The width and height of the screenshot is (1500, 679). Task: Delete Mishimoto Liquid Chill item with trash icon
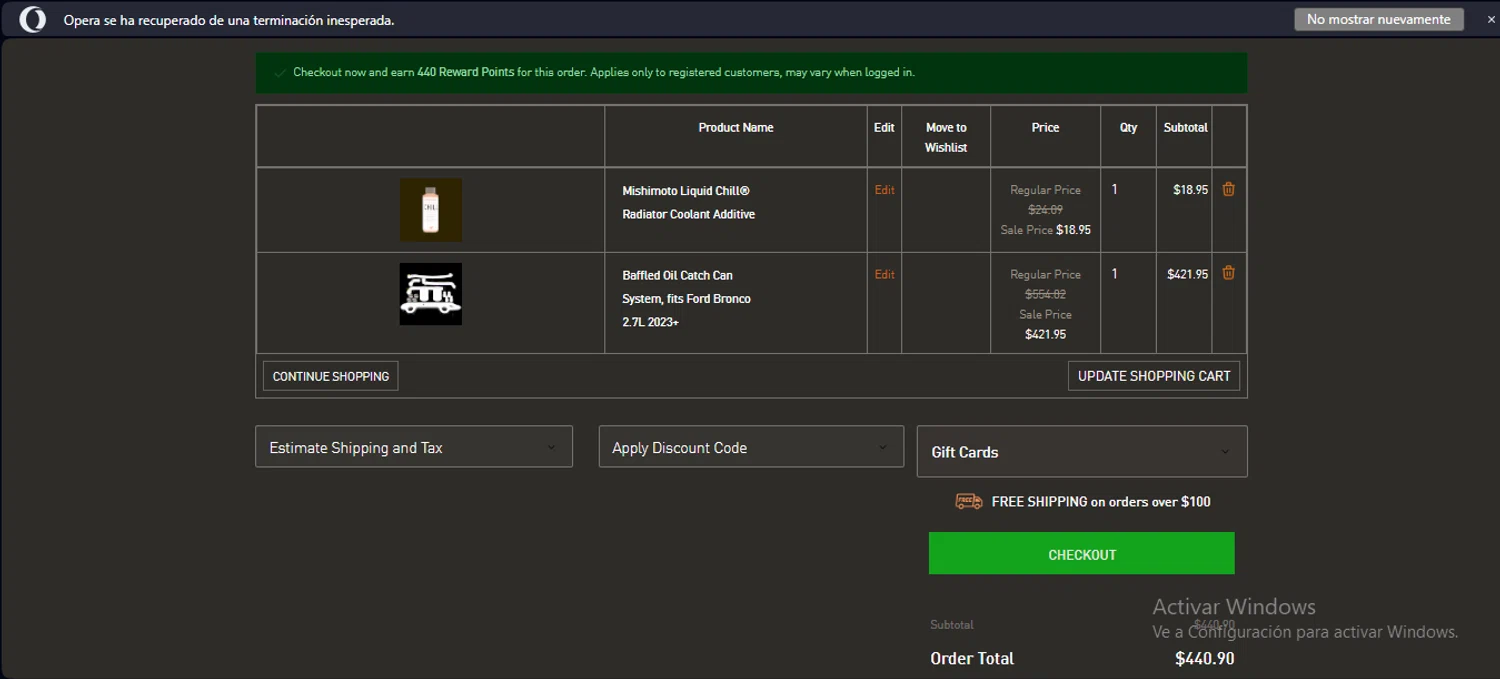1228,189
